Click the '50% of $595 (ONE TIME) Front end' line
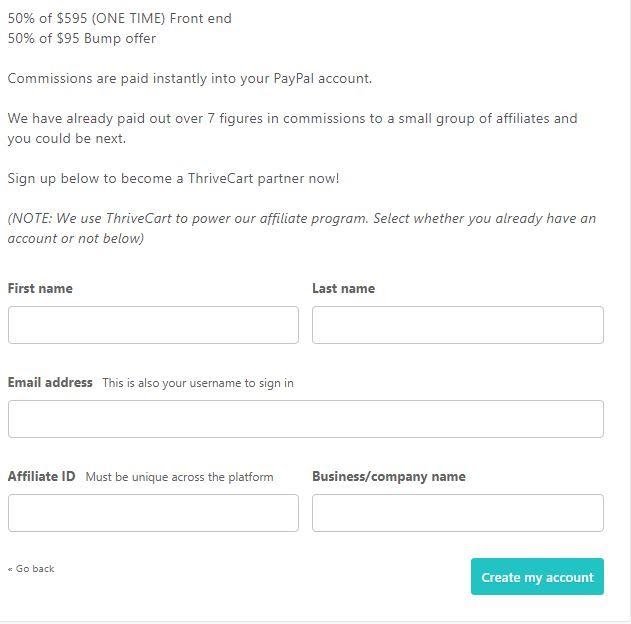Screen dimensions: 631x624 [x=120, y=19]
